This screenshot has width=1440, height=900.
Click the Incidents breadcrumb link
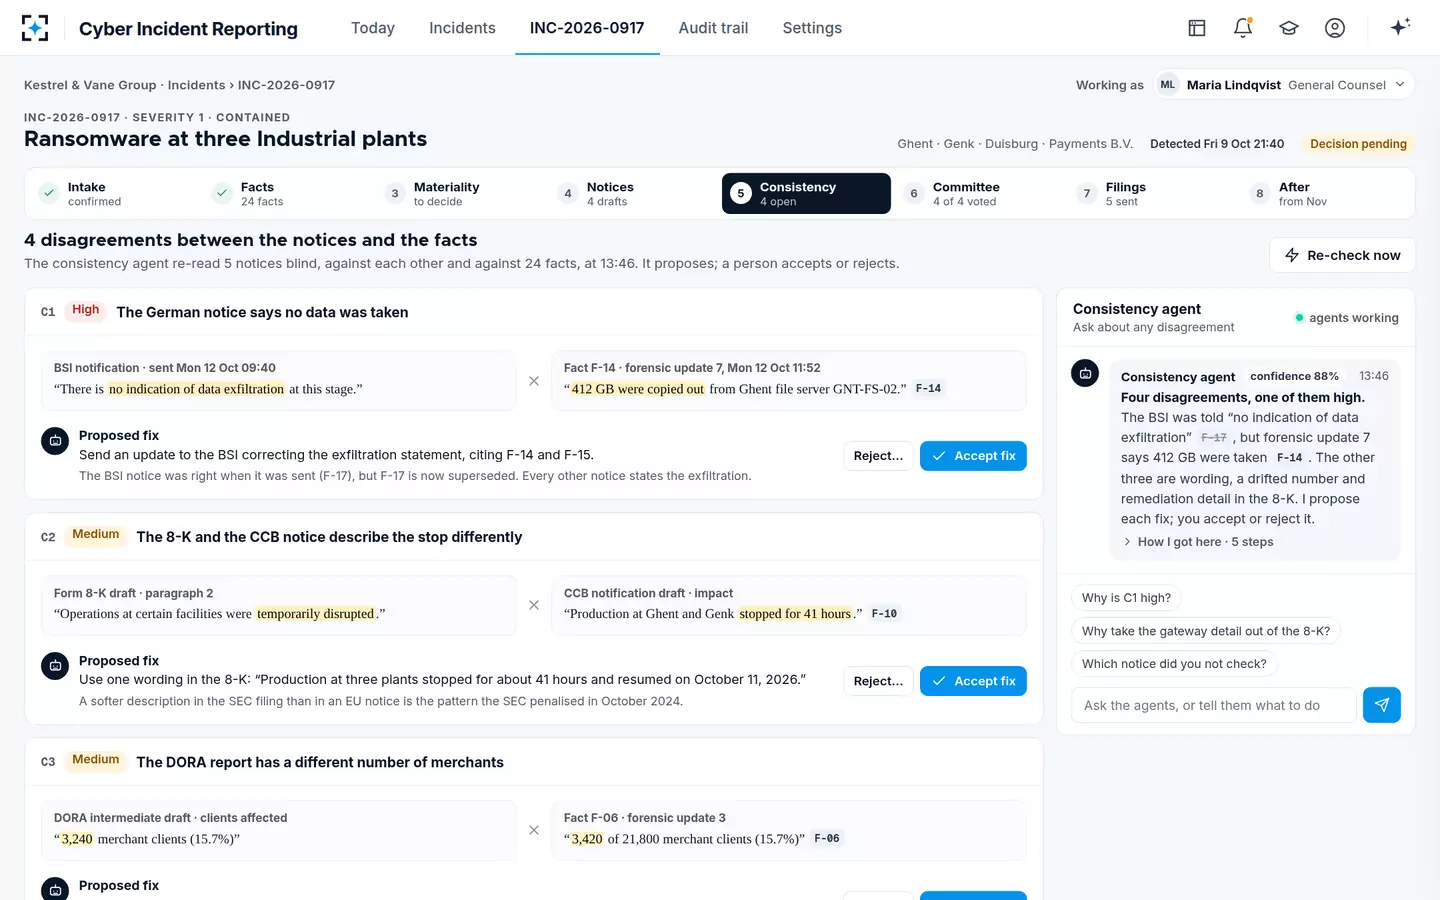(196, 85)
